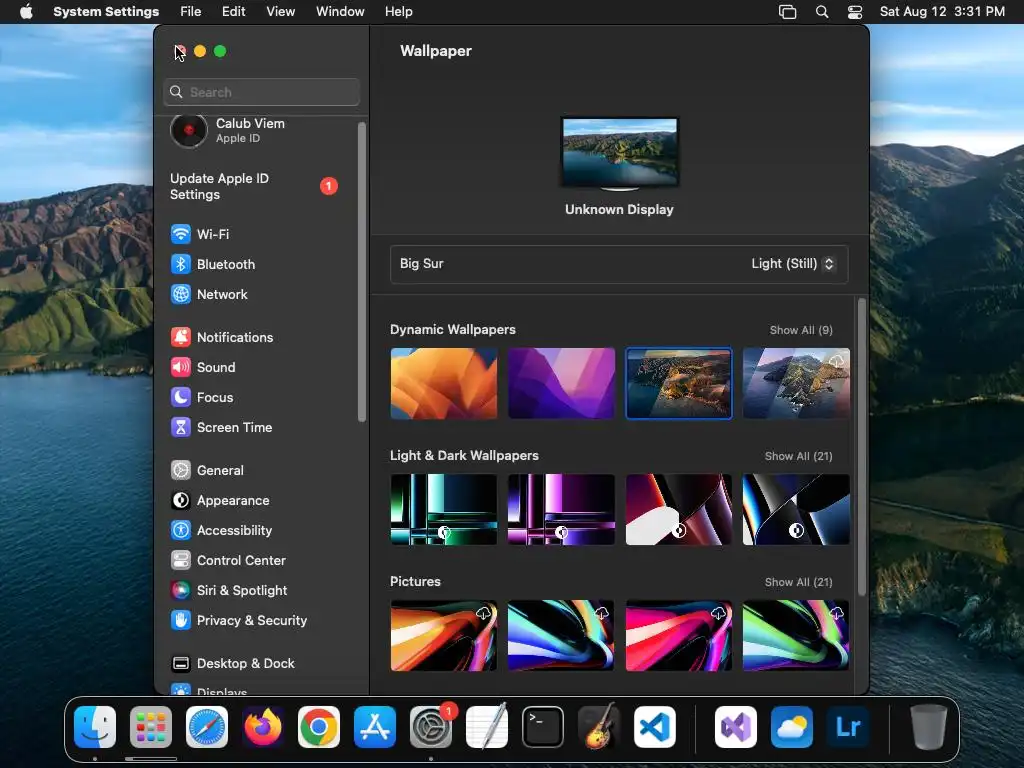
Task: Select the Accessibility icon in sidebar
Action: point(180,530)
